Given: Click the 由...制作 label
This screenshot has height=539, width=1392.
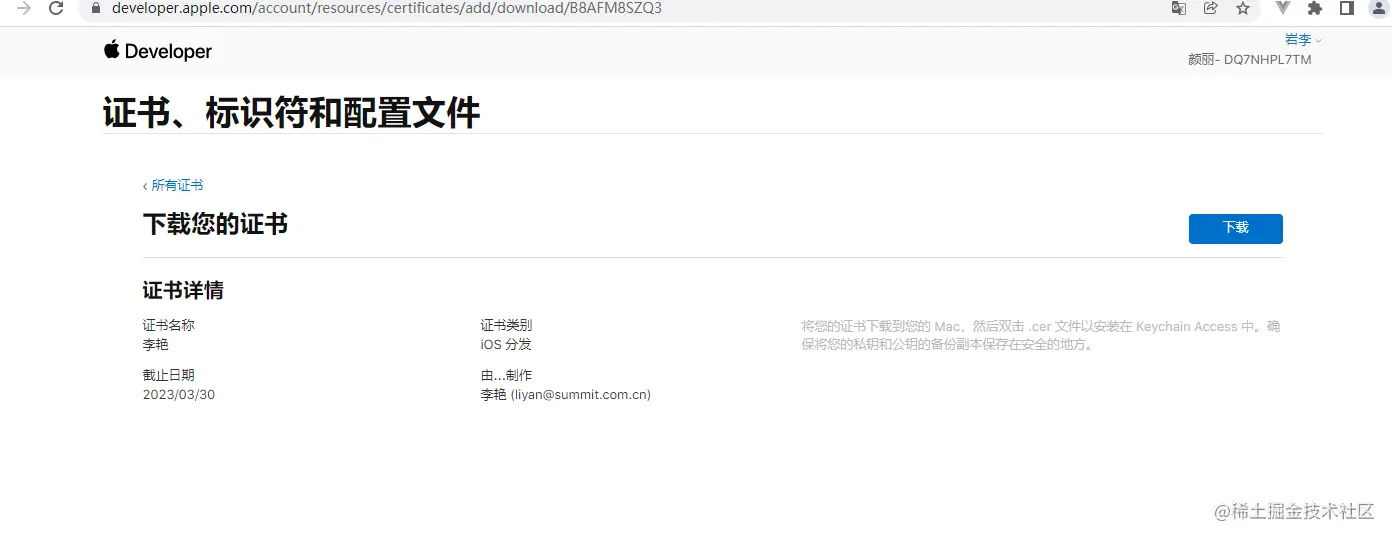Looking at the screenshot, I should [x=506, y=375].
